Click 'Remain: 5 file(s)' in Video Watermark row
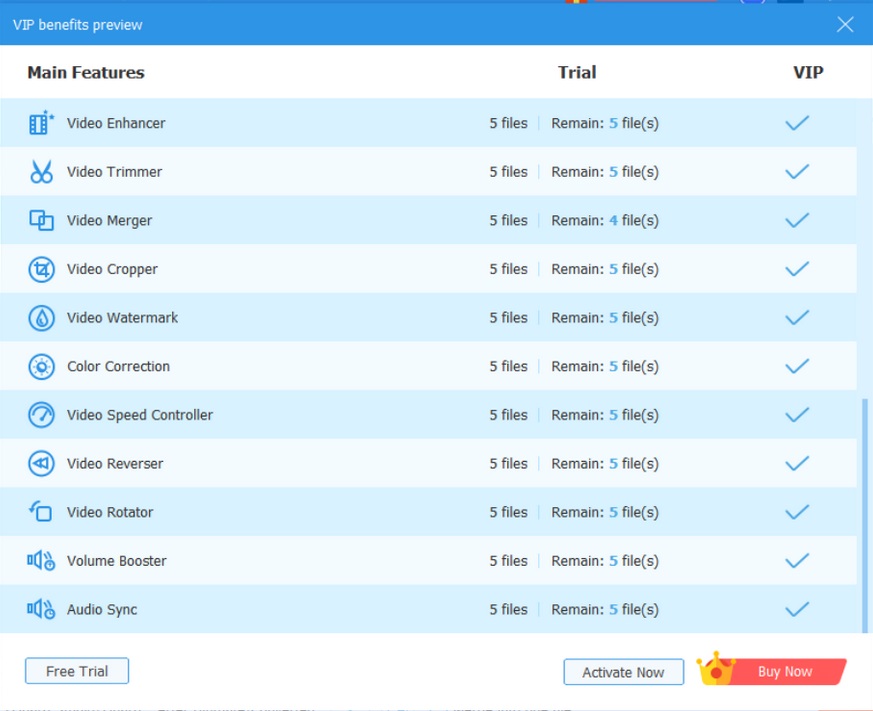The height and width of the screenshot is (711, 873). pos(605,318)
